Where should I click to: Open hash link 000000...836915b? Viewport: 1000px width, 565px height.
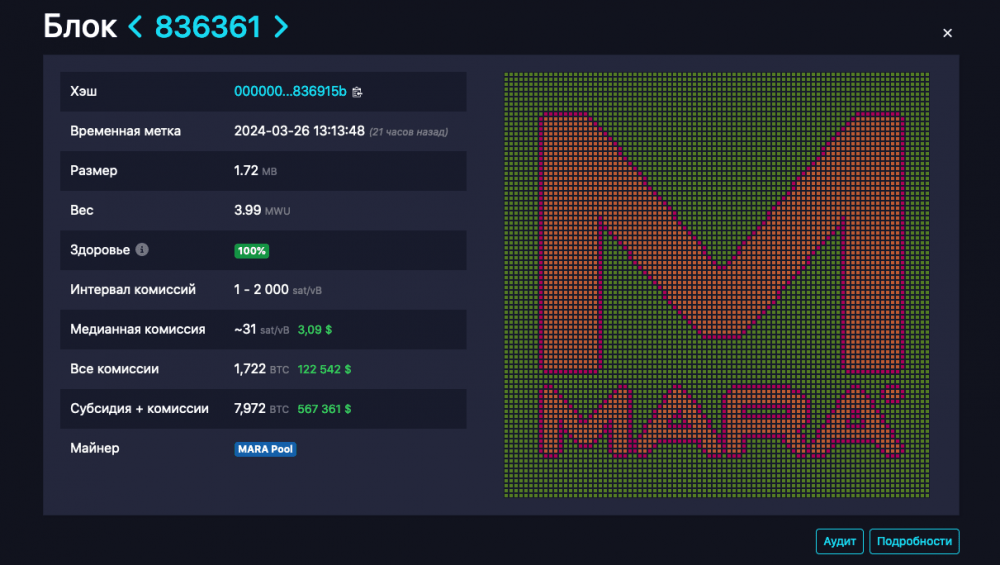pyautogui.click(x=290, y=91)
